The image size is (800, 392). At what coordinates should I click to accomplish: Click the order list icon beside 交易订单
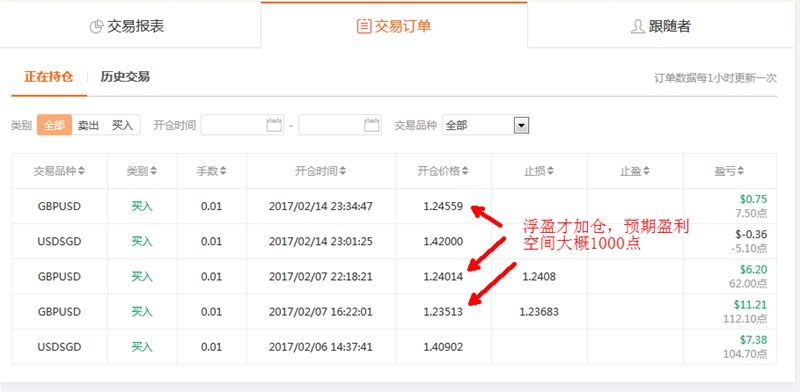pos(364,26)
